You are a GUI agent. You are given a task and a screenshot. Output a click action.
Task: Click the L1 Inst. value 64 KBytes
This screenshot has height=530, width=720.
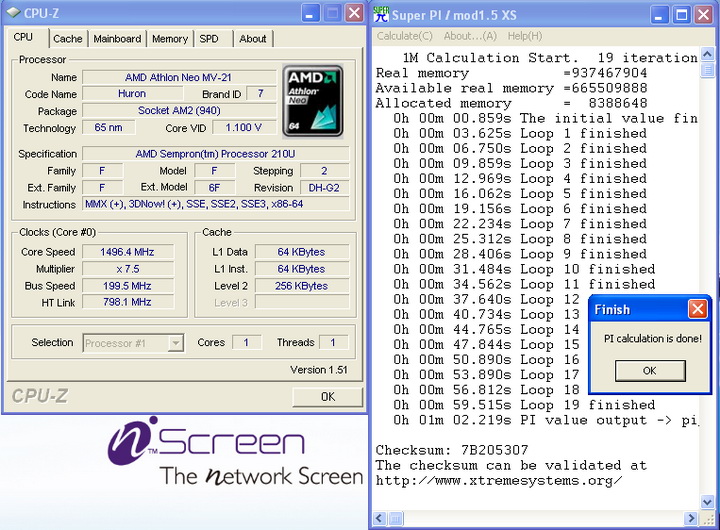point(302,269)
